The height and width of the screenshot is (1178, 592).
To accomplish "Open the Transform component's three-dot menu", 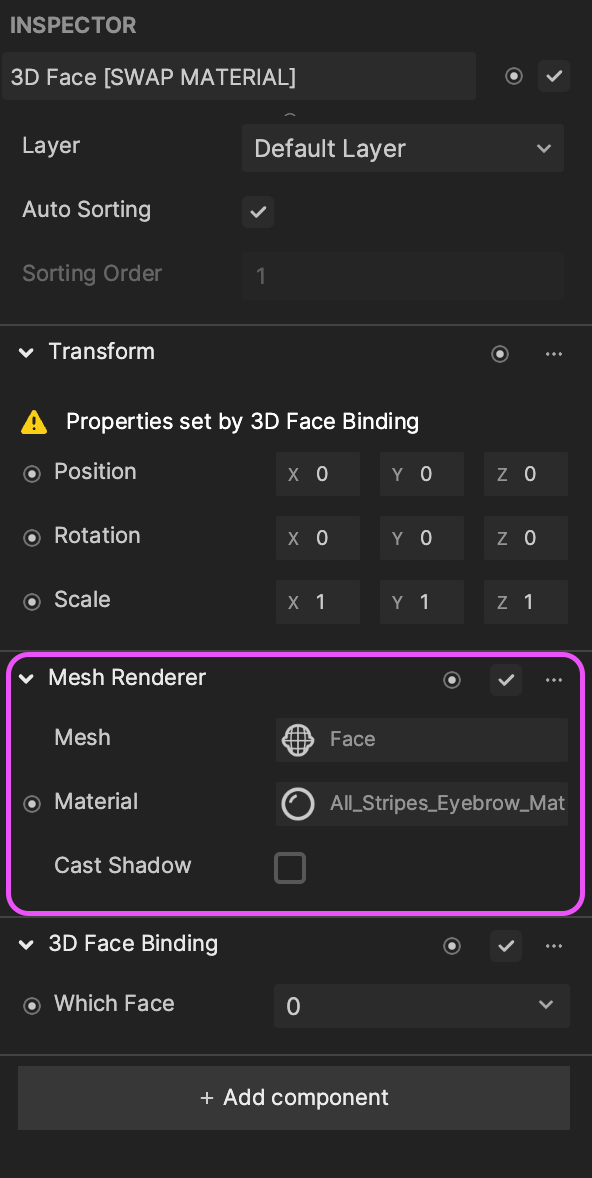I will point(554,354).
